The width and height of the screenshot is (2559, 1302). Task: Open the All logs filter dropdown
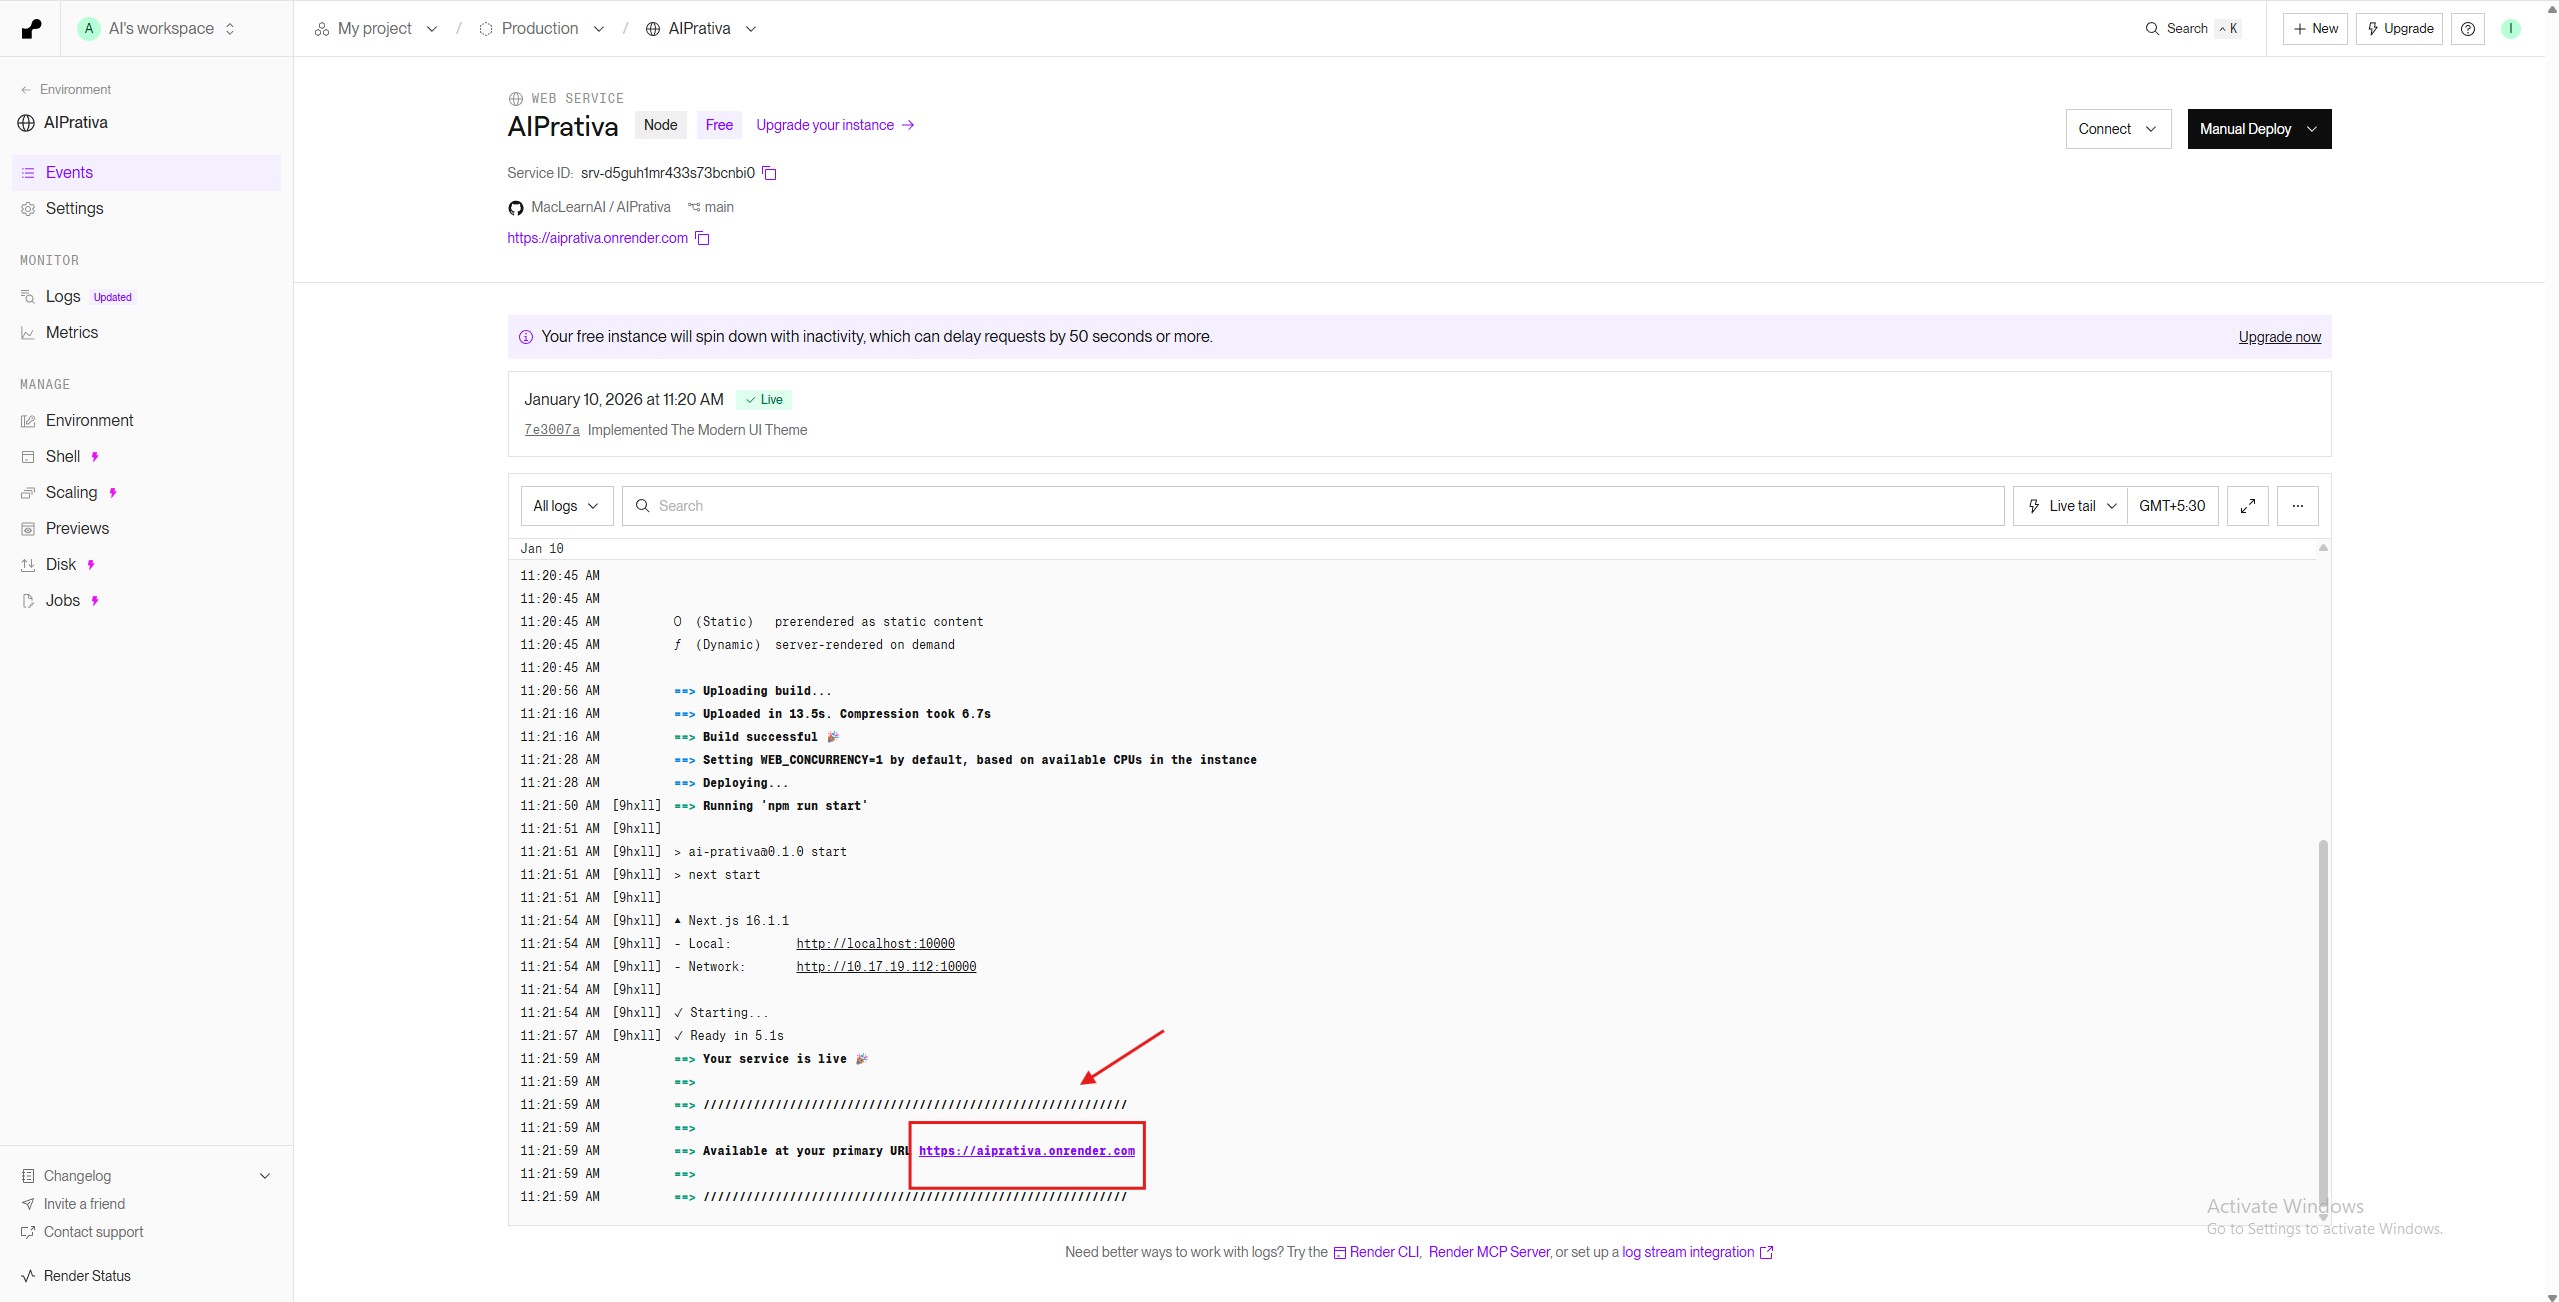566,506
